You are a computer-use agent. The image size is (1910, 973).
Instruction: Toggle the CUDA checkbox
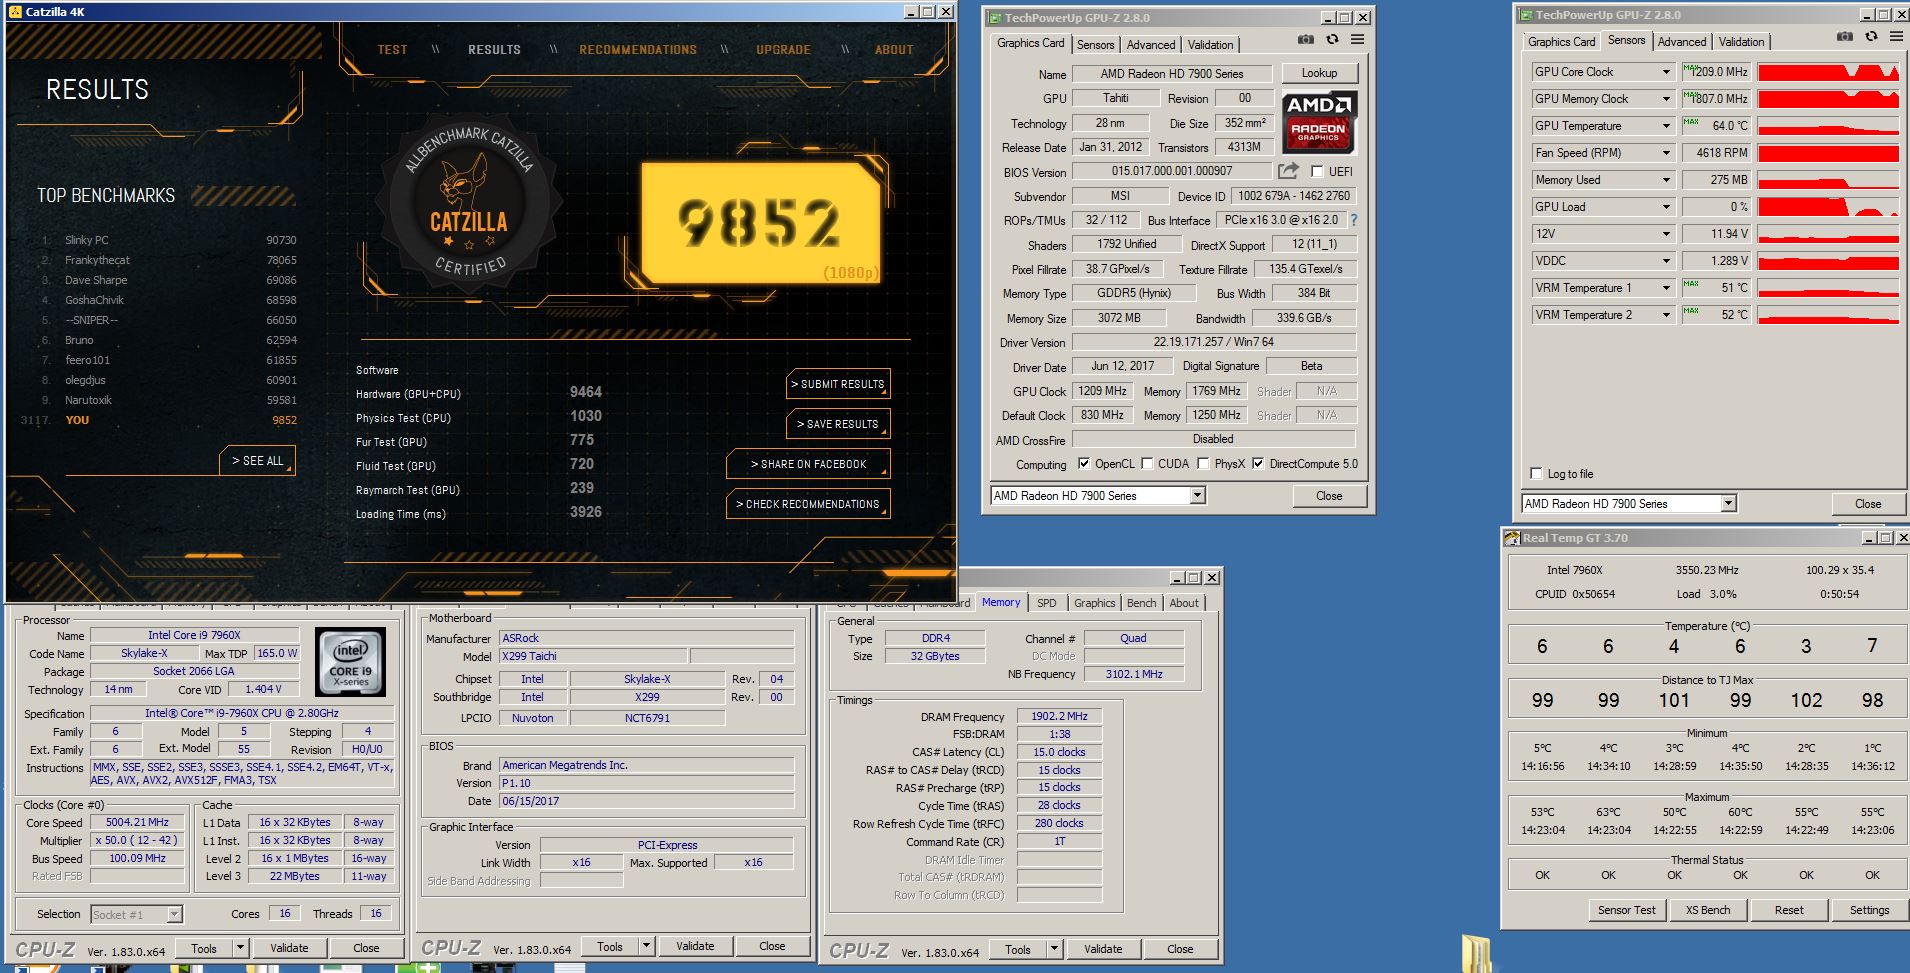coord(1148,464)
